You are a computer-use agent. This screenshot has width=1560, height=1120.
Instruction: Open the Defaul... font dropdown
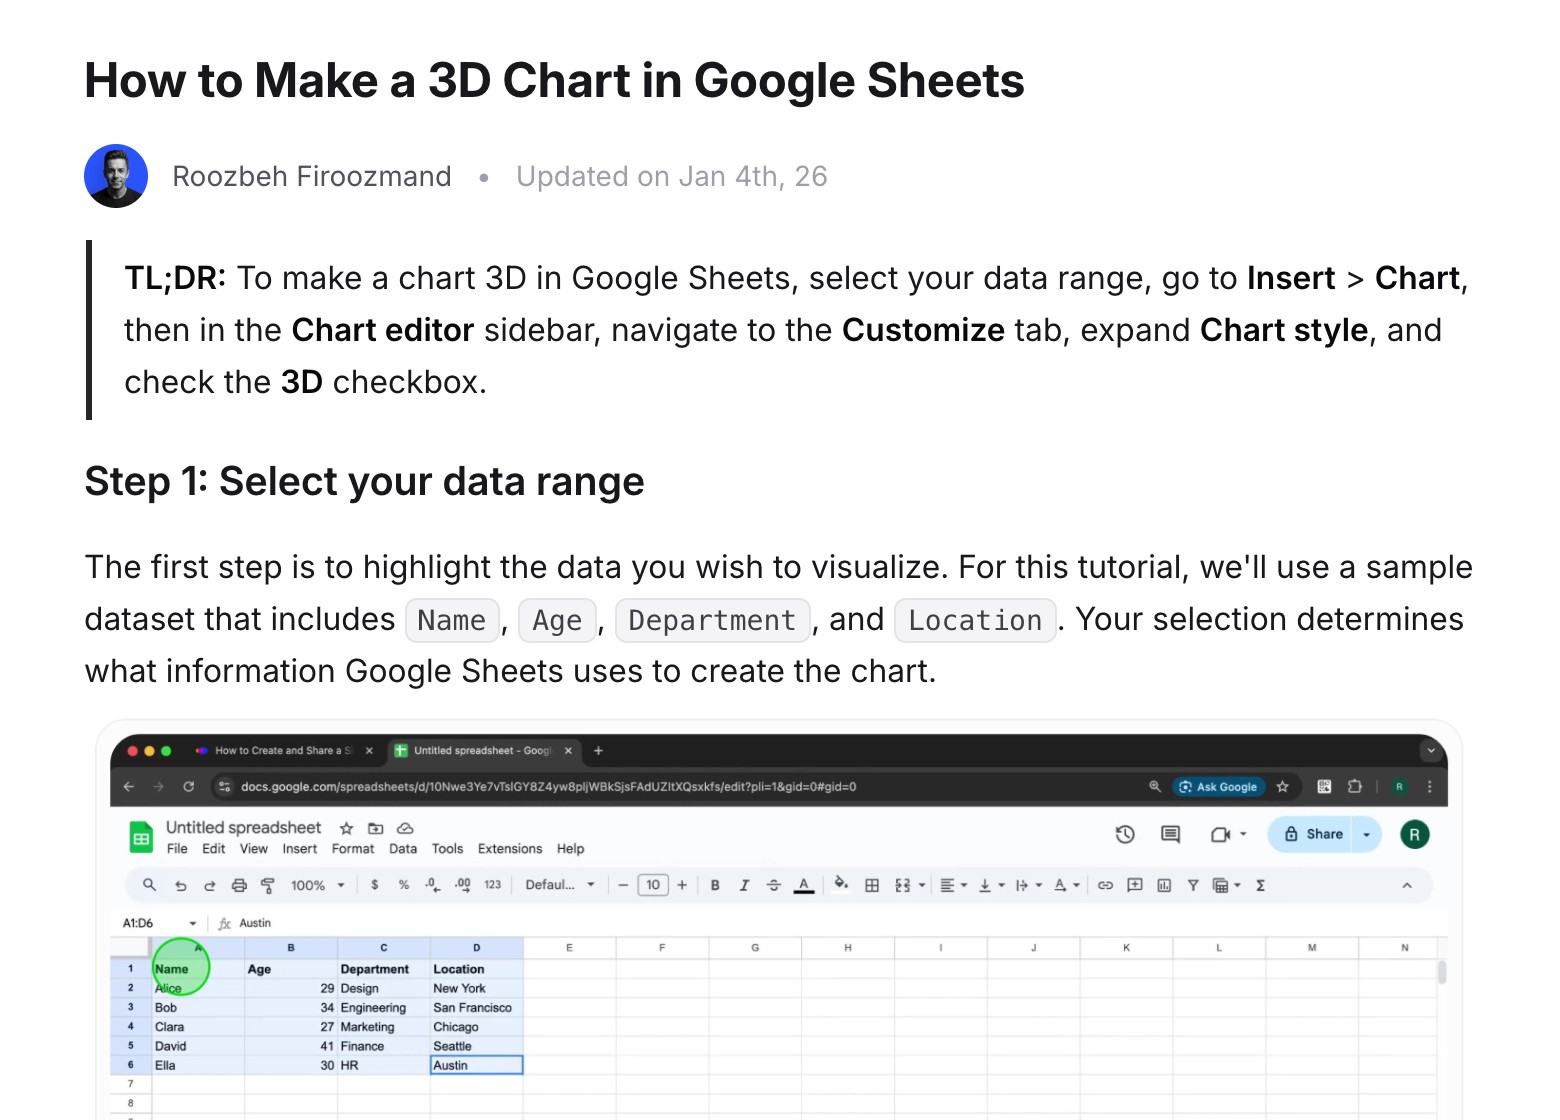[560, 885]
